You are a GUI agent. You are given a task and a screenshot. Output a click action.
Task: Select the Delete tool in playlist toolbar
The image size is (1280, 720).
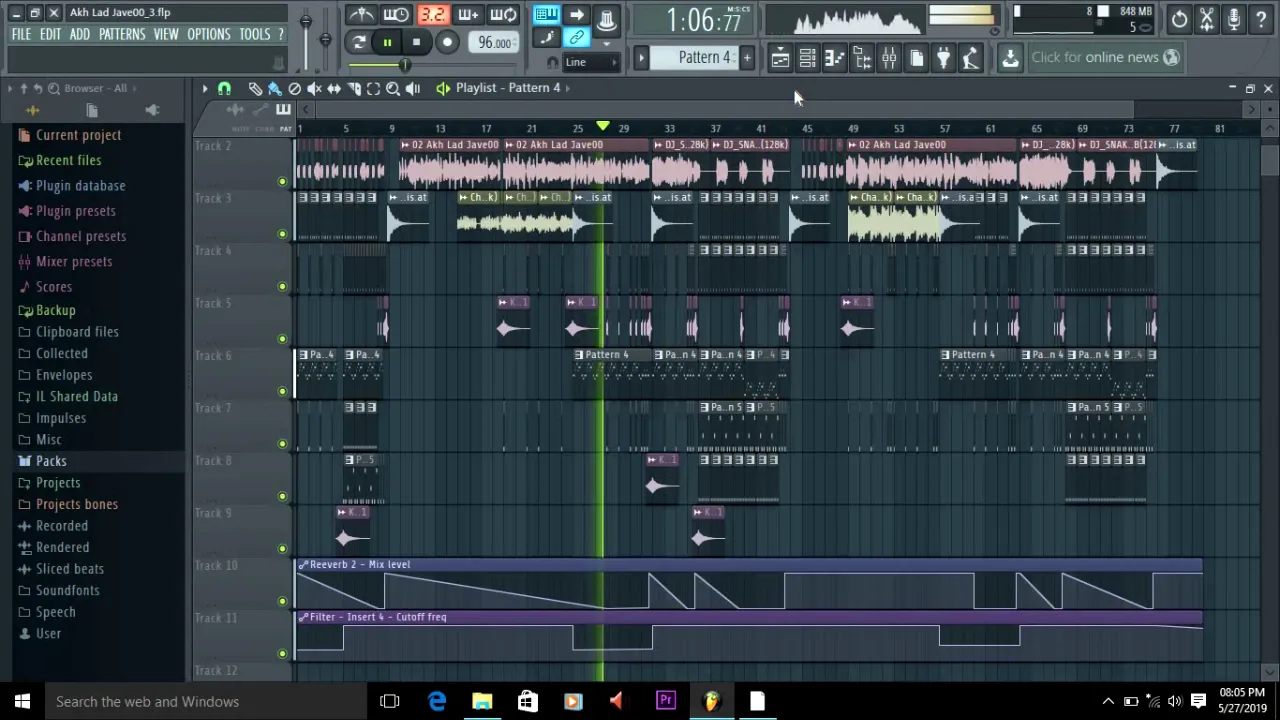[x=295, y=88]
